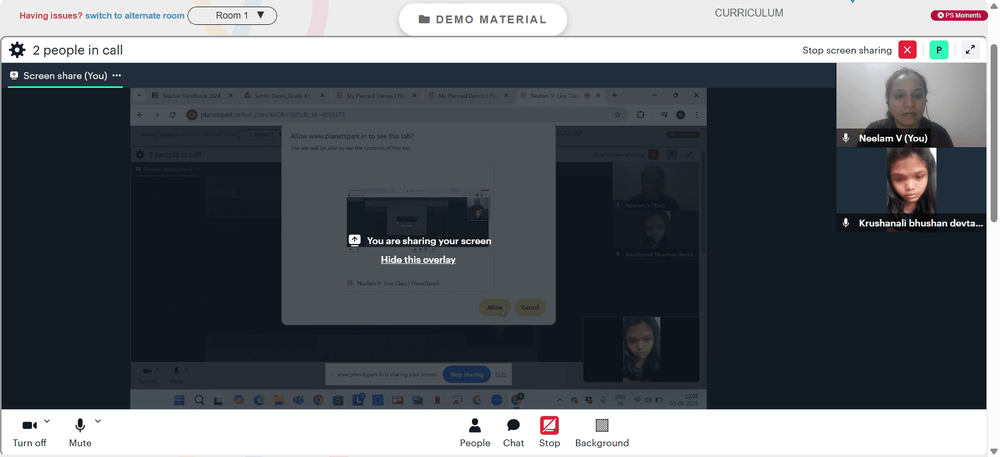Select Neelam V (You) video tile

(911, 105)
